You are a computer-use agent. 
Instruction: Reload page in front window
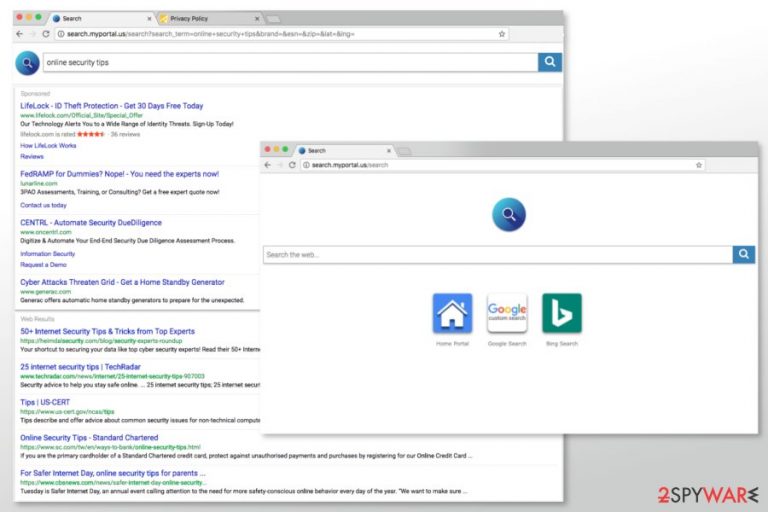pos(292,165)
